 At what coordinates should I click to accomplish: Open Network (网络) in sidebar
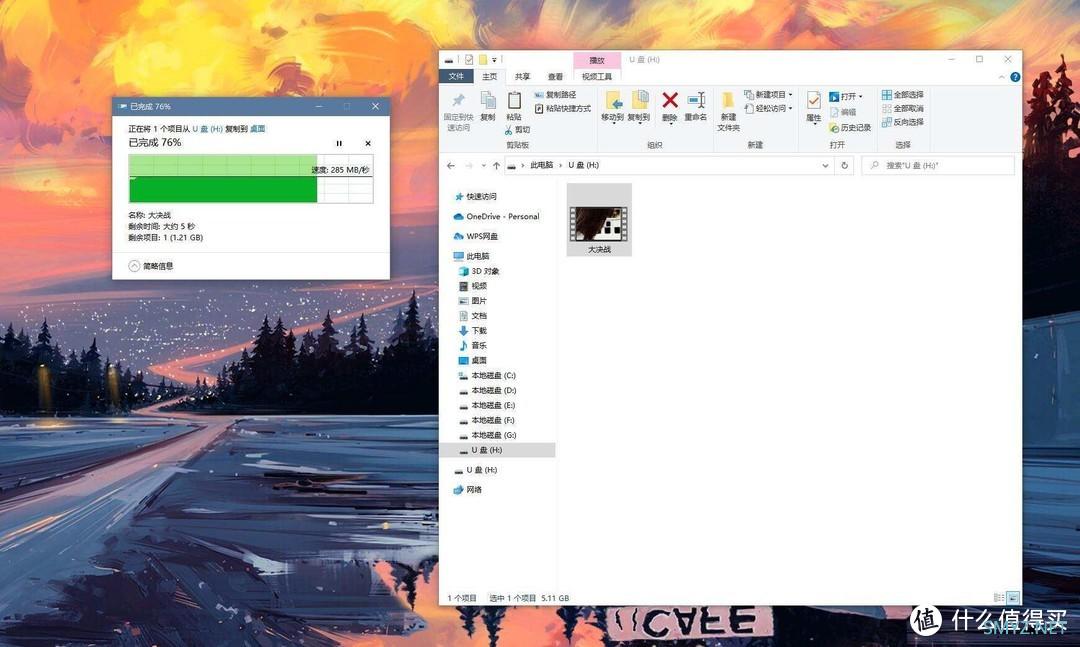coord(468,490)
